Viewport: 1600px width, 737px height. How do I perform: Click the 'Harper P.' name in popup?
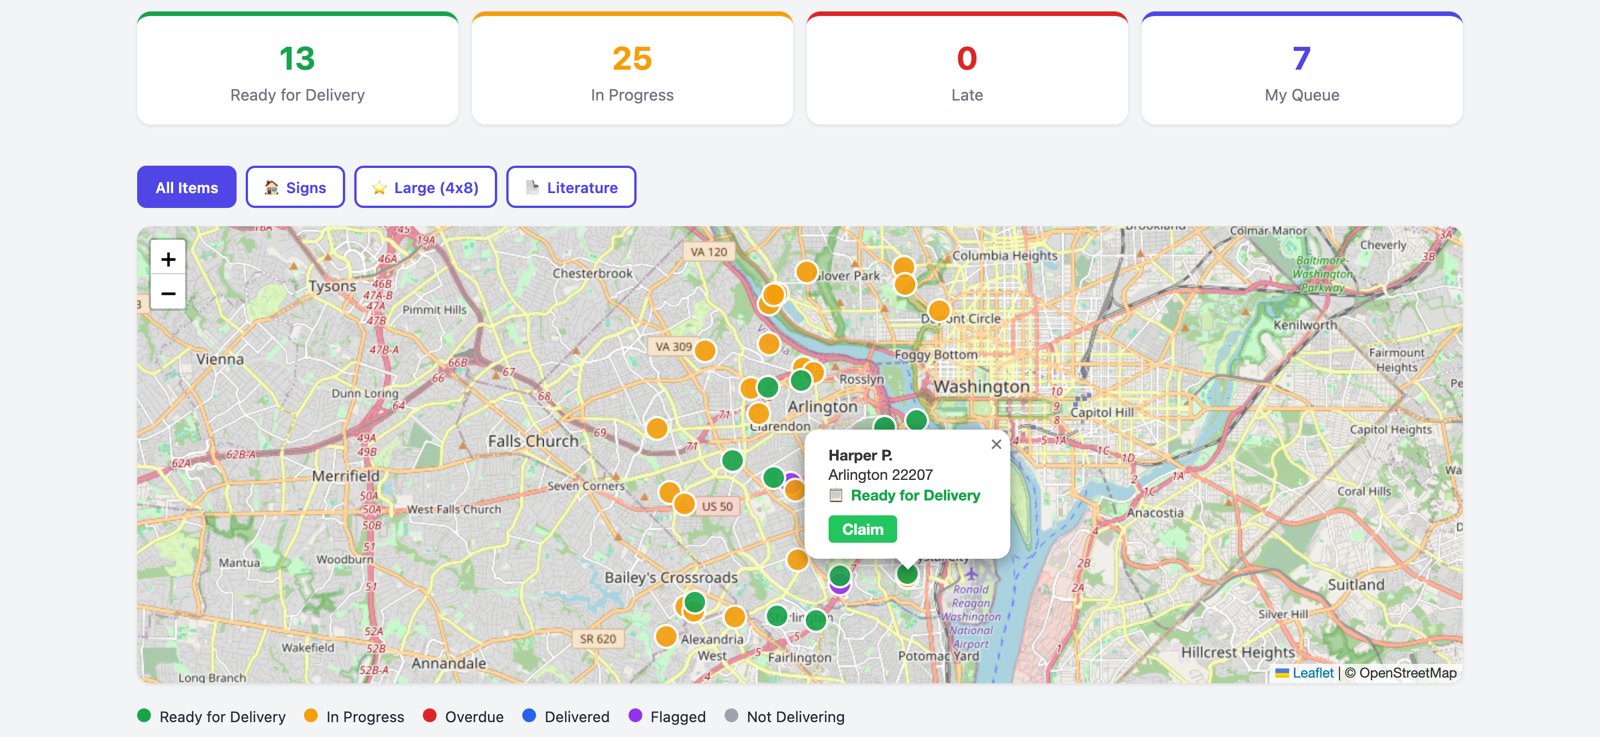[860, 455]
